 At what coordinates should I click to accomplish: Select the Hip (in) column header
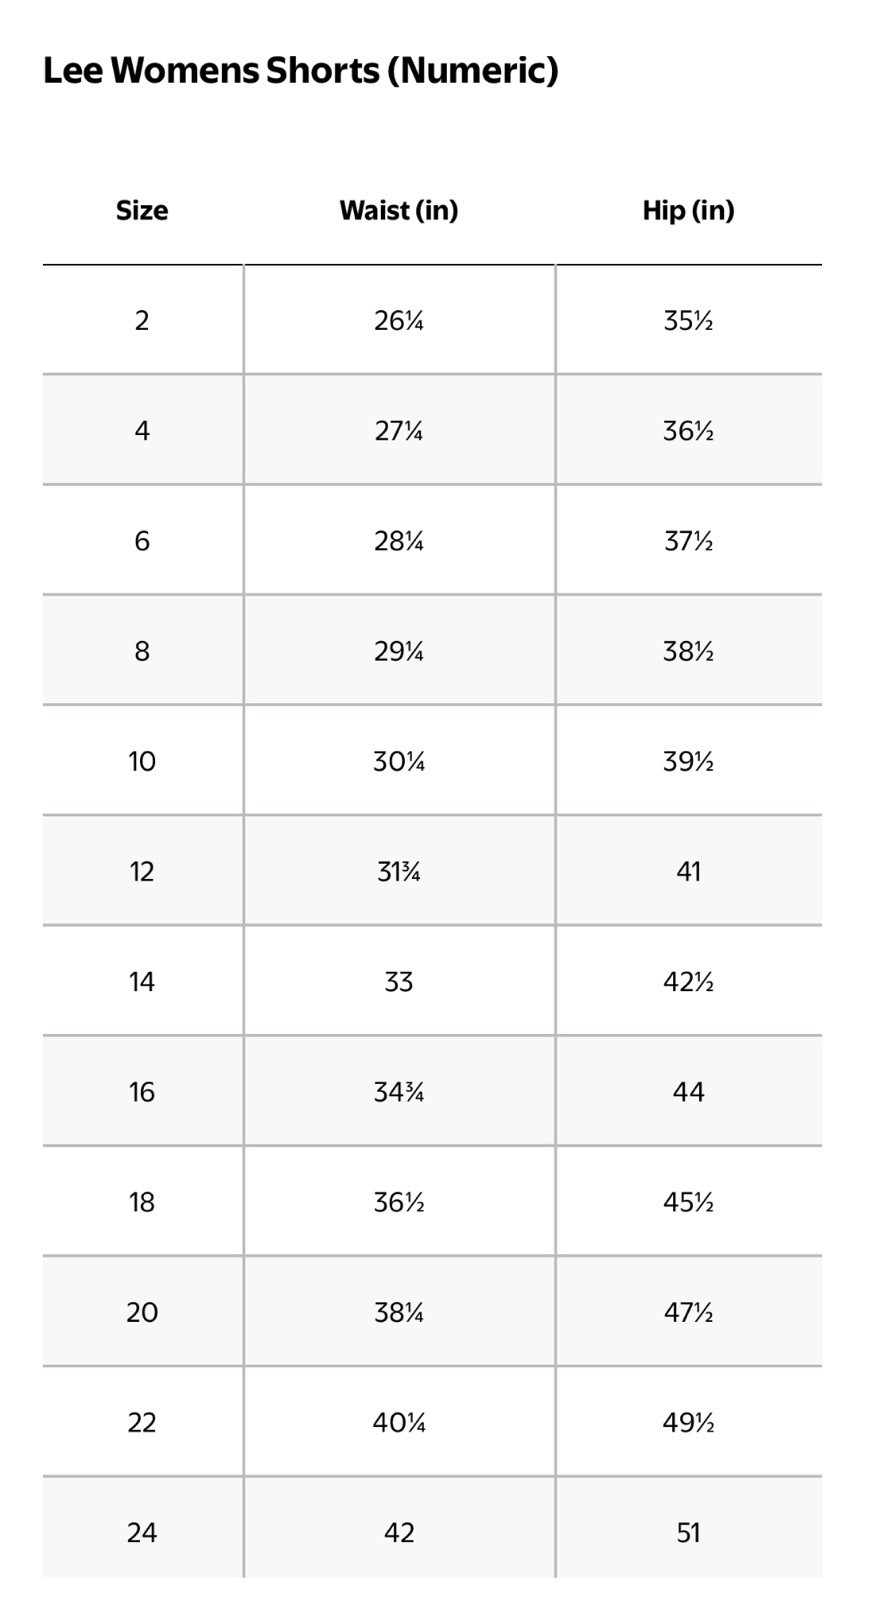[x=689, y=210]
